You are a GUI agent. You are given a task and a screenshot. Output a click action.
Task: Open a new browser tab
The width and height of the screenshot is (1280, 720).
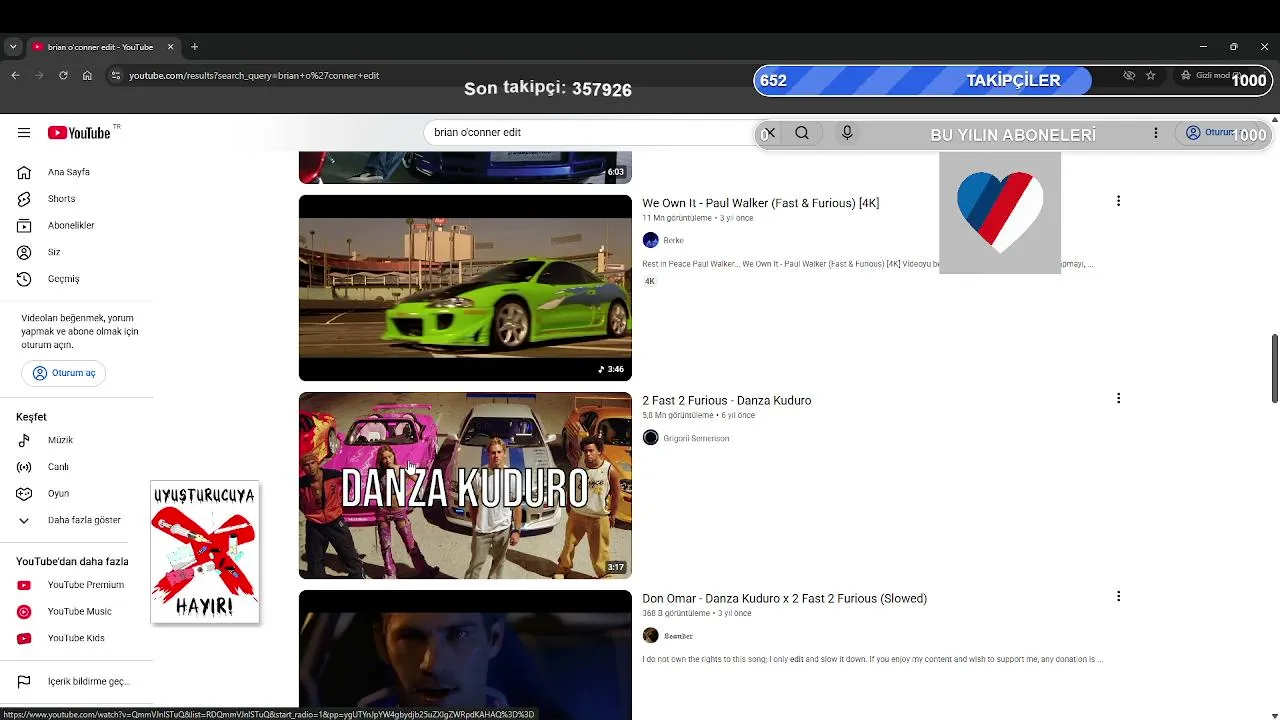click(x=194, y=47)
